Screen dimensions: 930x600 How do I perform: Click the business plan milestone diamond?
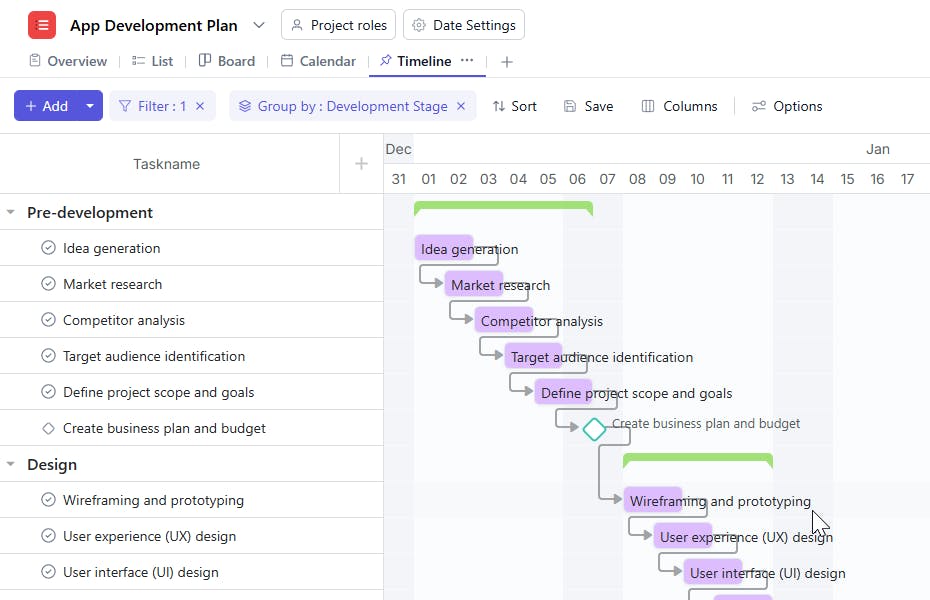(x=594, y=429)
